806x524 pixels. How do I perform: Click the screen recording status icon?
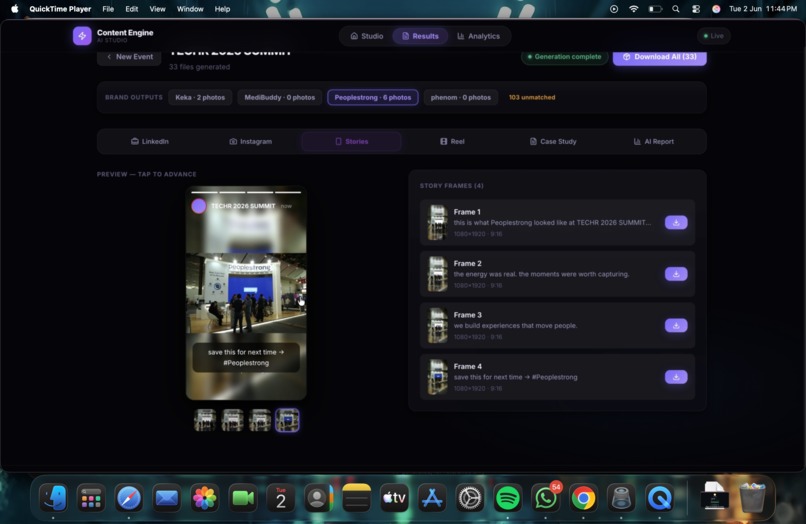point(614,9)
